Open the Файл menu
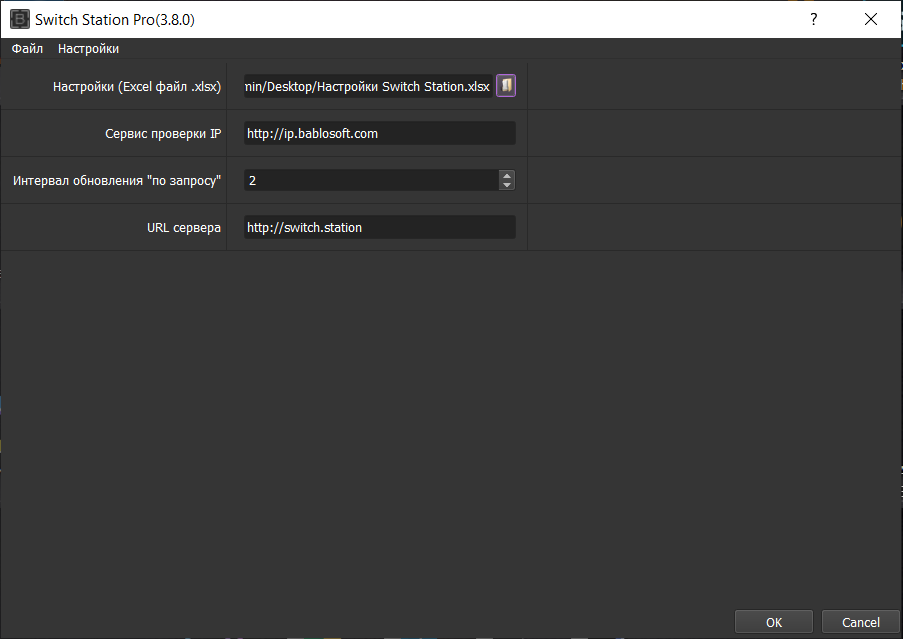The image size is (903, 639). tap(27, 49)
